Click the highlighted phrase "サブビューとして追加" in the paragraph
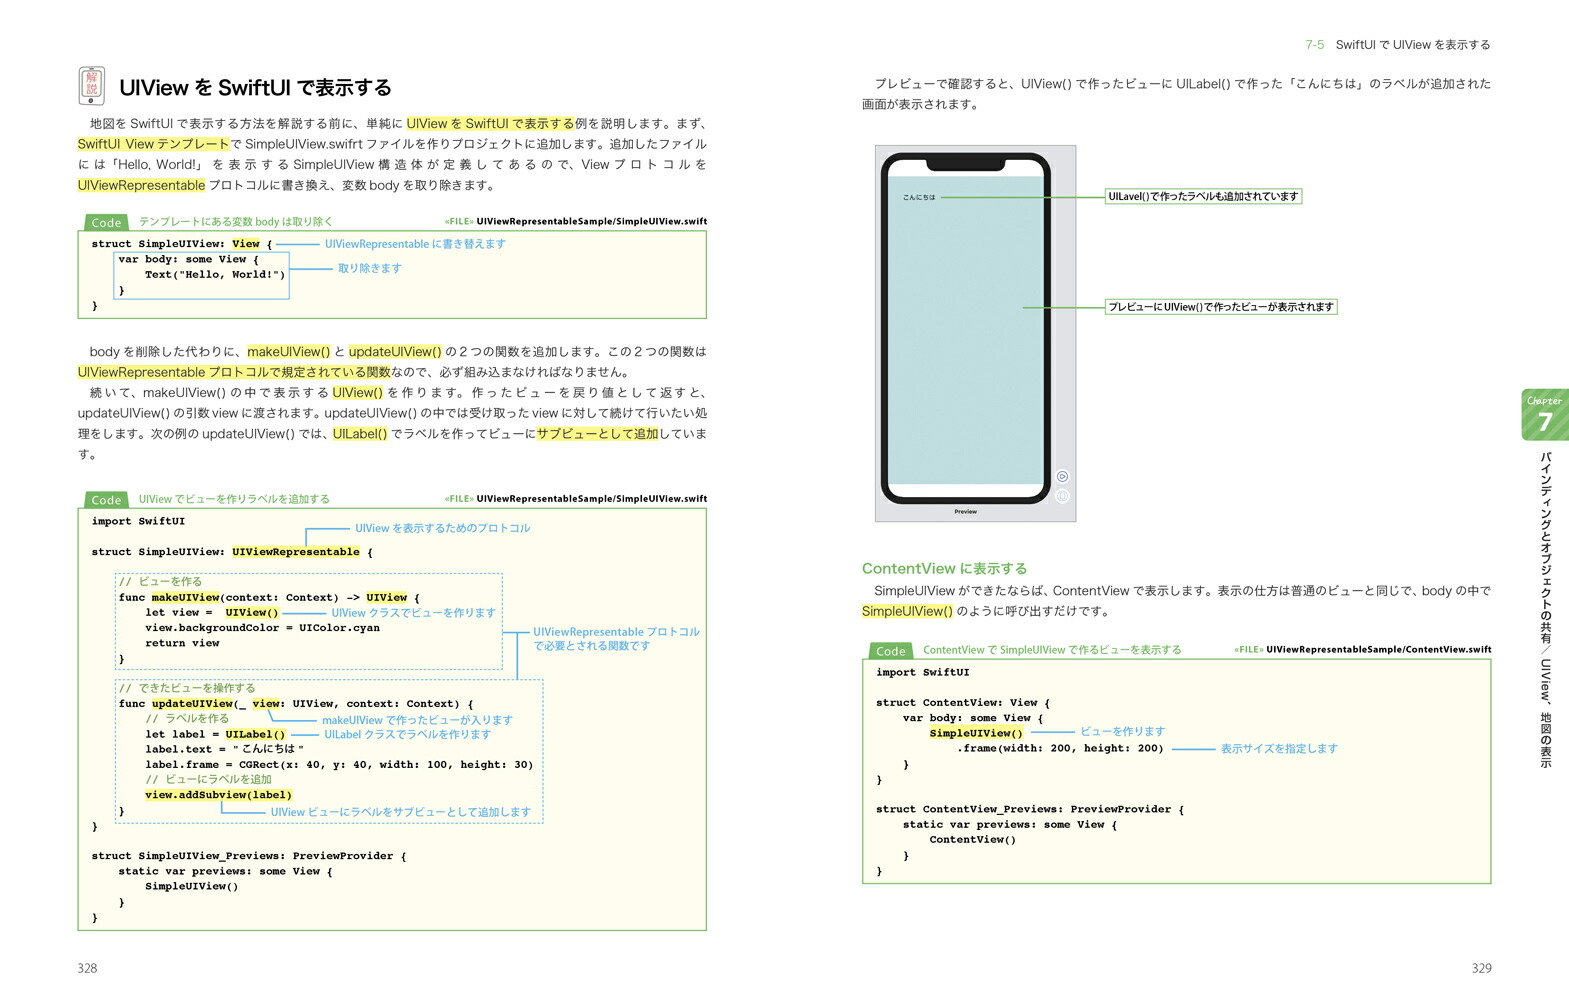Viewport: 1569px width, 1000px height. pyautogui.click(x=598, y=434)
